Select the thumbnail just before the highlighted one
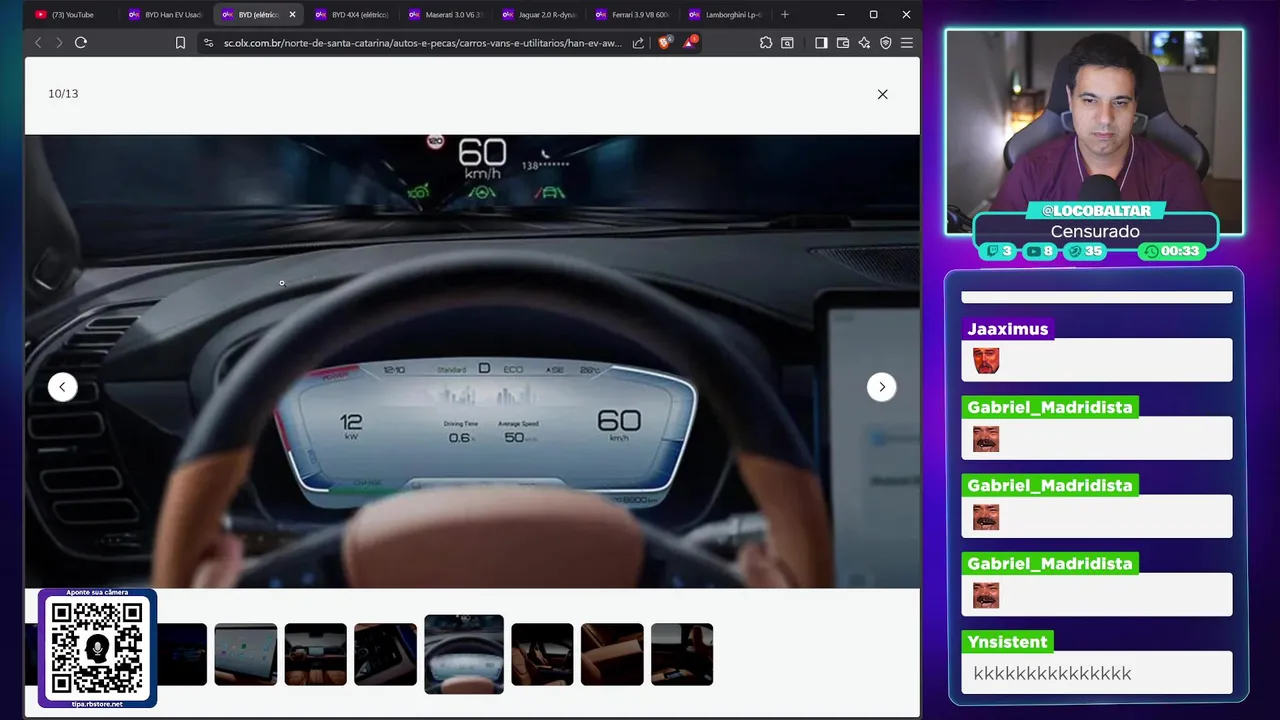The image size is (1280, 720). 385,655
